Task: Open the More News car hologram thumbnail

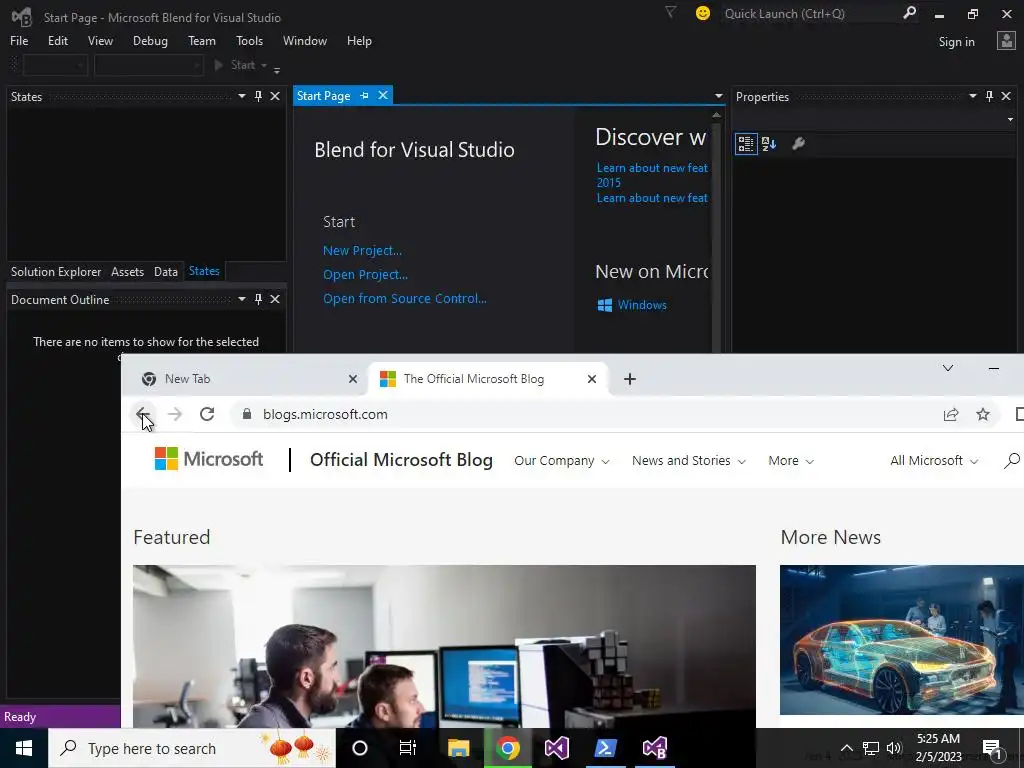Action: (x=902, y=640)
